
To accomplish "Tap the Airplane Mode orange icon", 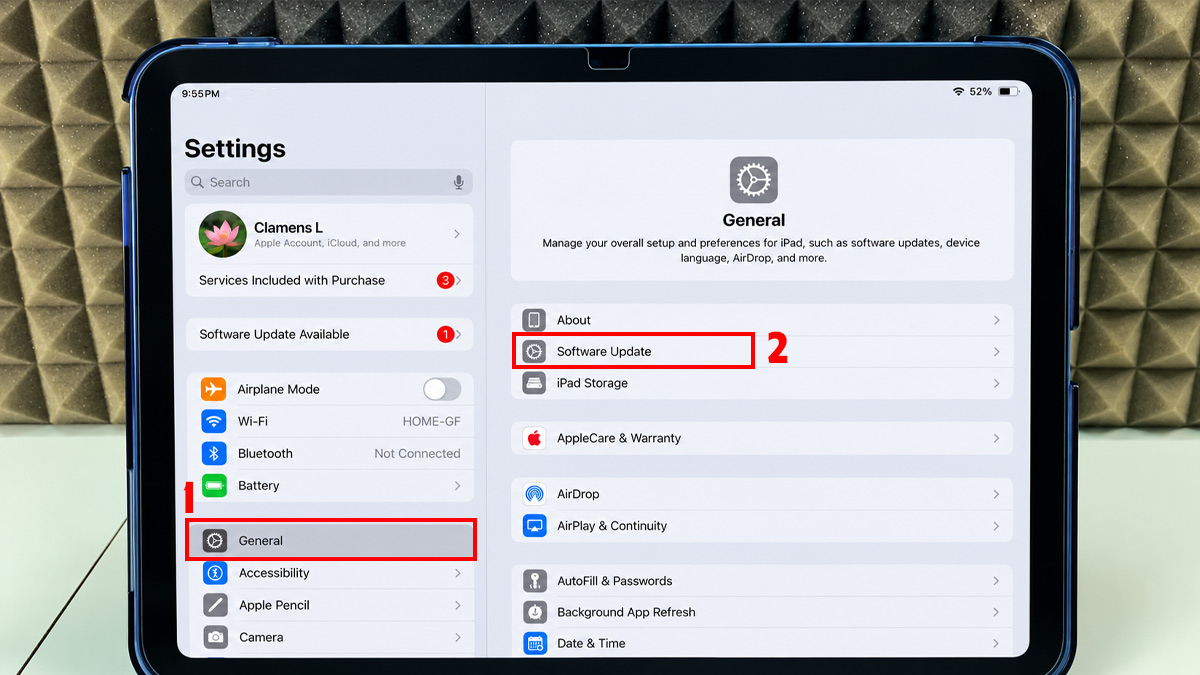I will click(214, 389).
